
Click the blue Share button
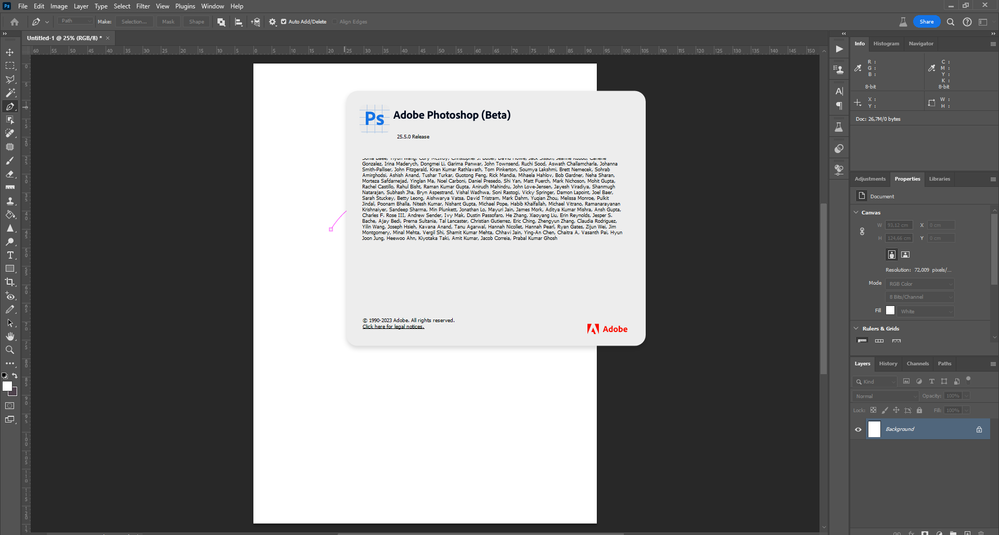pyautogui.click(x=926, y=22)
